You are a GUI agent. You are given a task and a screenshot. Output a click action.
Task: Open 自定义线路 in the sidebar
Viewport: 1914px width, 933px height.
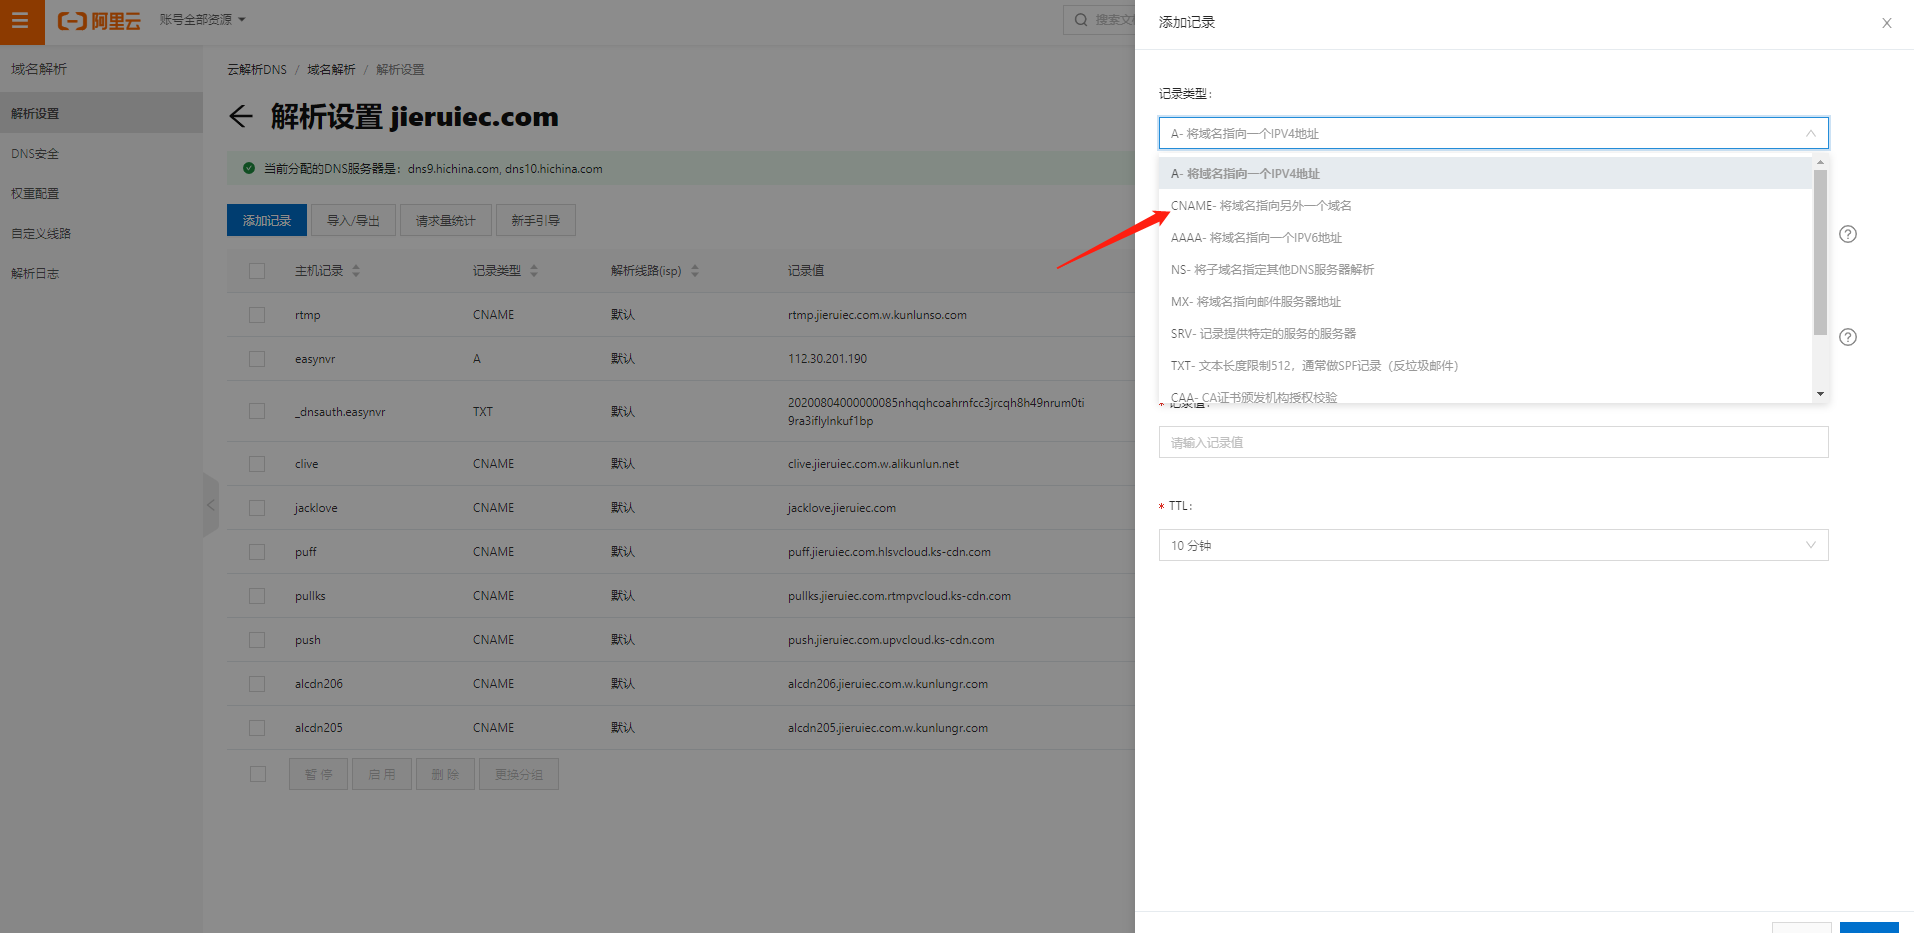point(101,233)
